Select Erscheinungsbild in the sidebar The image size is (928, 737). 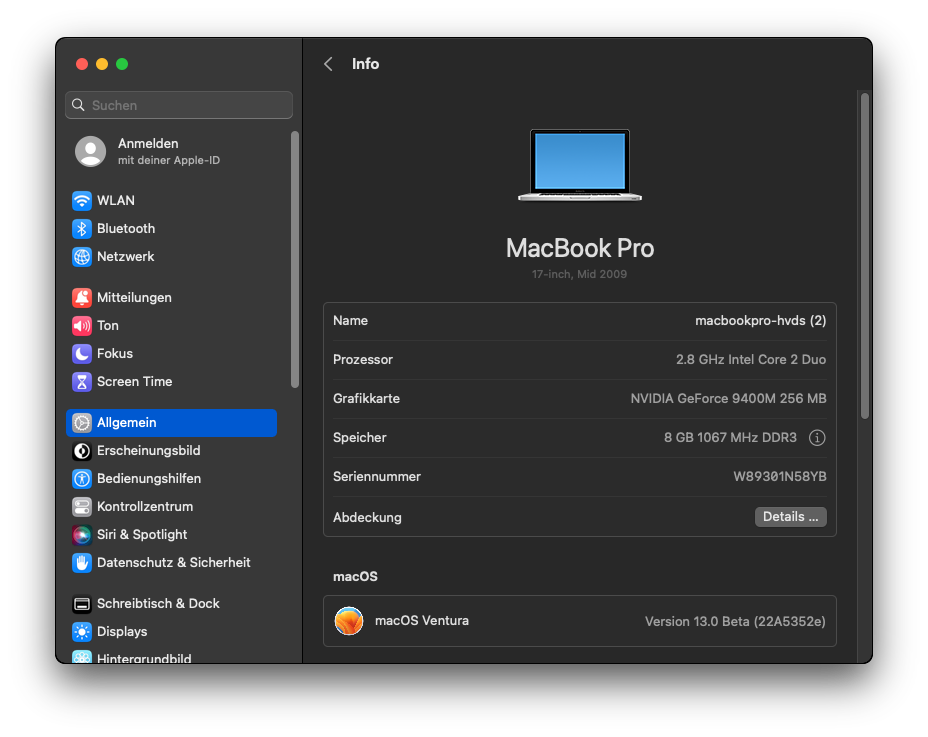point(171,450)
